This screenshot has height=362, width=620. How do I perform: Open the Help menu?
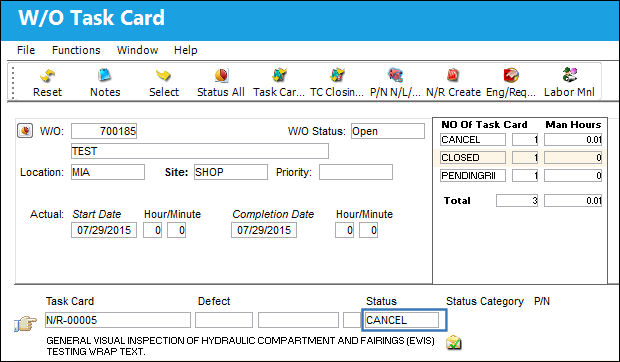click(185, 50)
